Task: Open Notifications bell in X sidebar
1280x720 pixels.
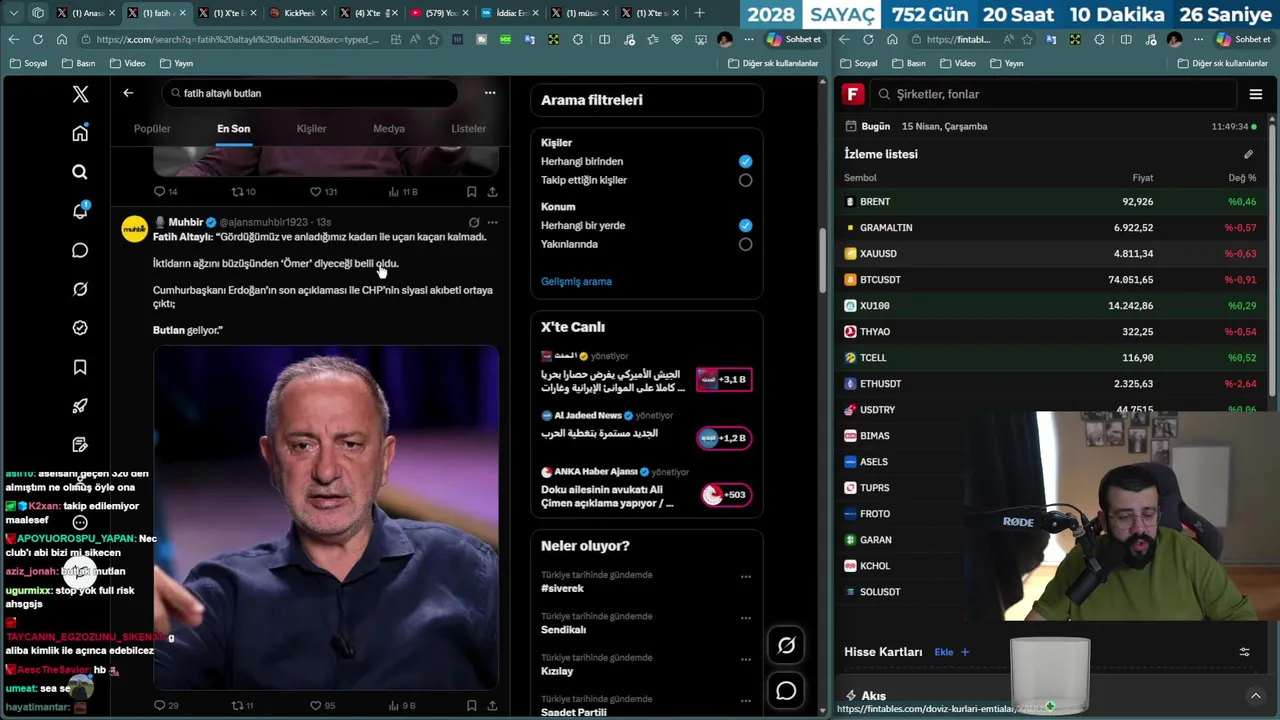Action: pos(80,211)
